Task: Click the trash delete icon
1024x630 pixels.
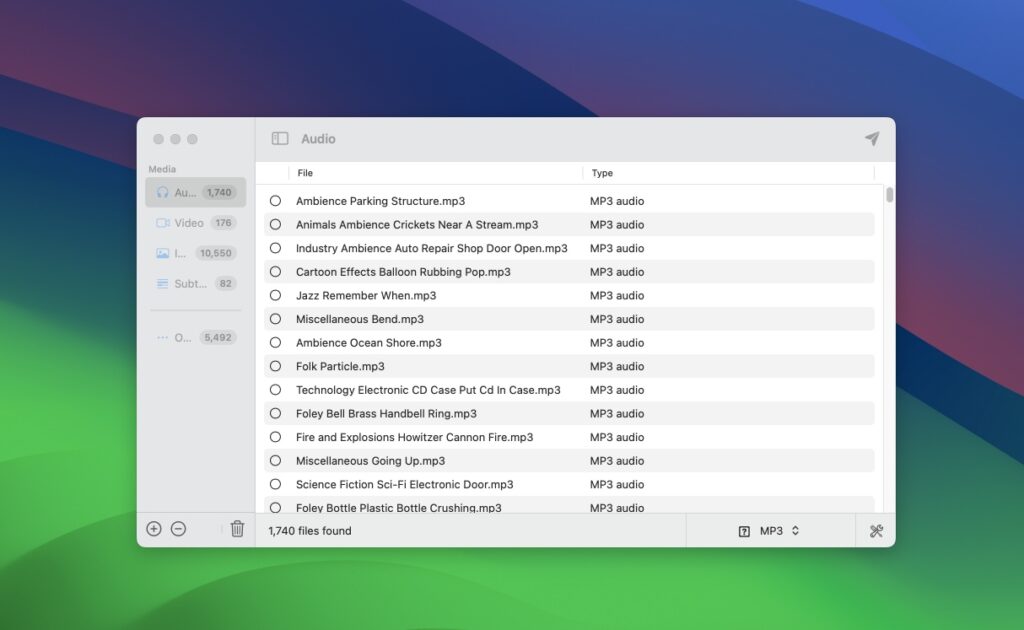Action: click(236, 528)
